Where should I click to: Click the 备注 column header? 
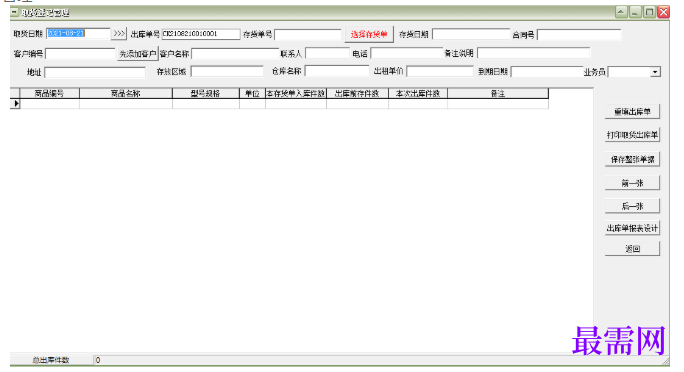tap(498, 93)
